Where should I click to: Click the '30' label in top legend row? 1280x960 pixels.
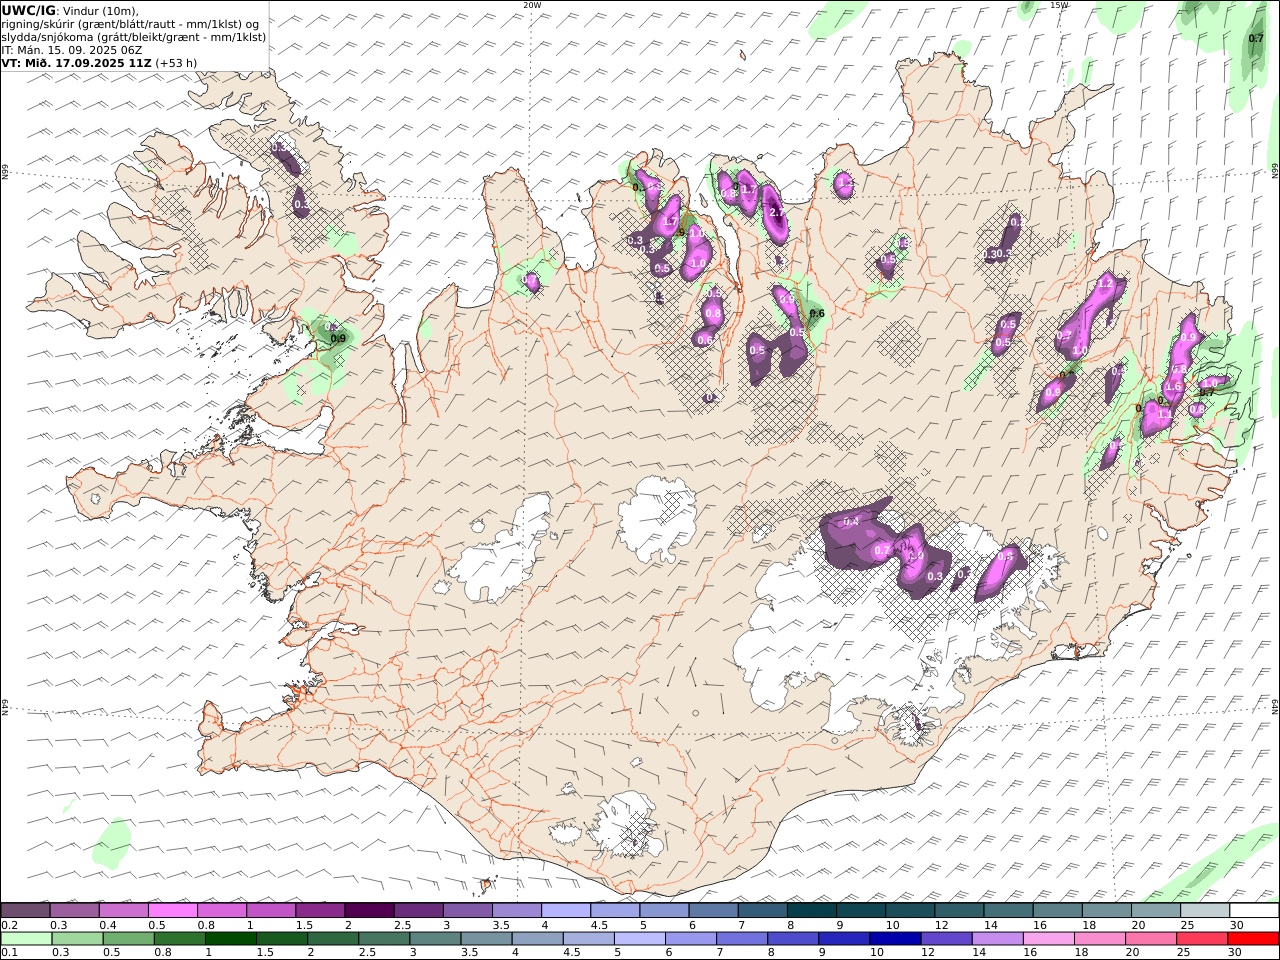click(1236, 925)
